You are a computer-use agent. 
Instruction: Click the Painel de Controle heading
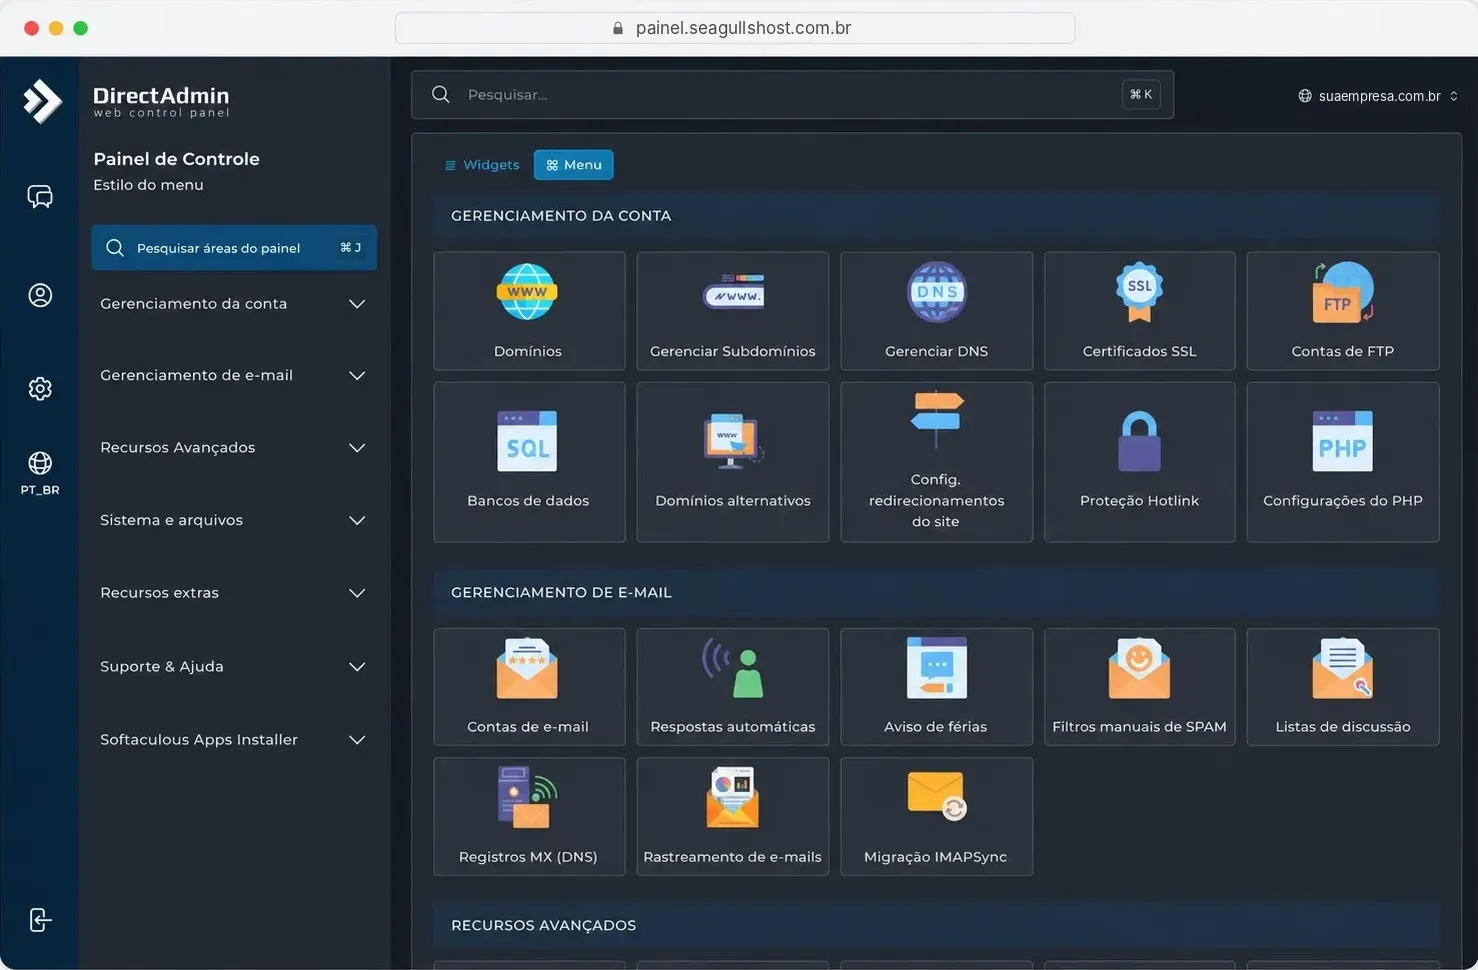[176, 159]
